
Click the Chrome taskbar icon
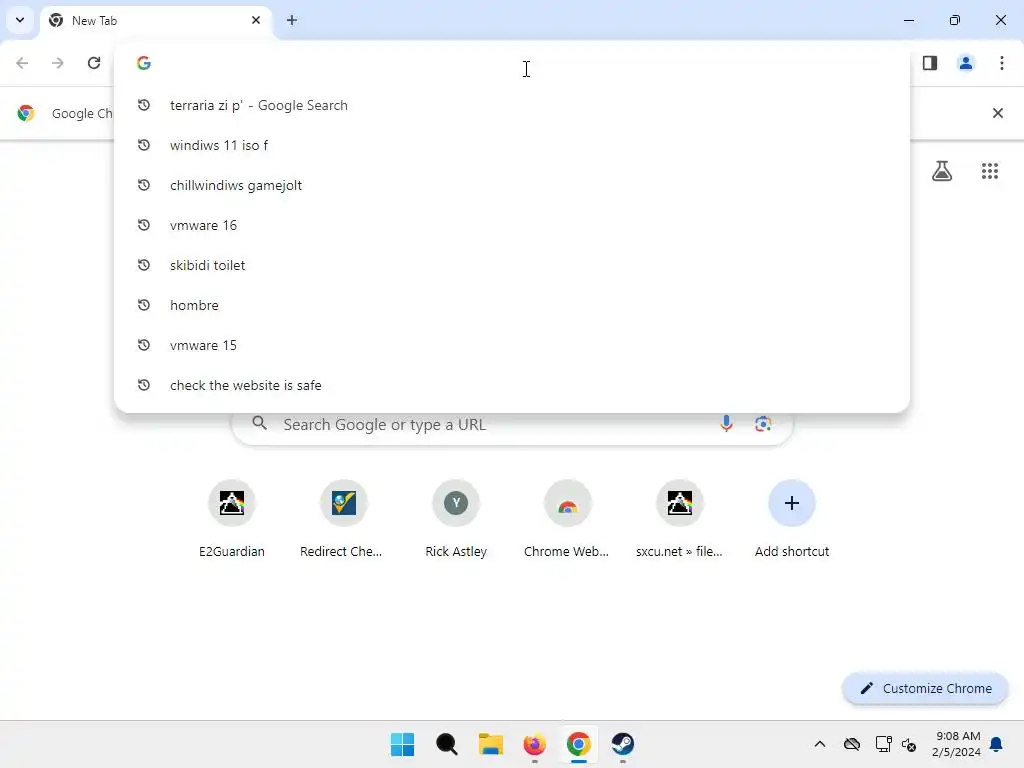click(x=579, y=744)
